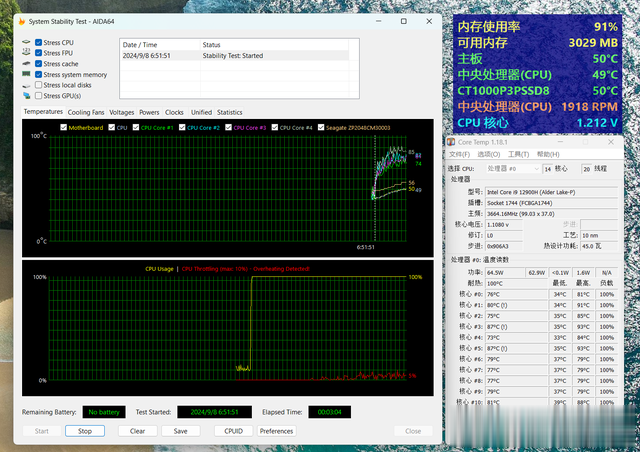The image size is (640, 452).
Task: Open CPUID panel button
Action: 233,431
